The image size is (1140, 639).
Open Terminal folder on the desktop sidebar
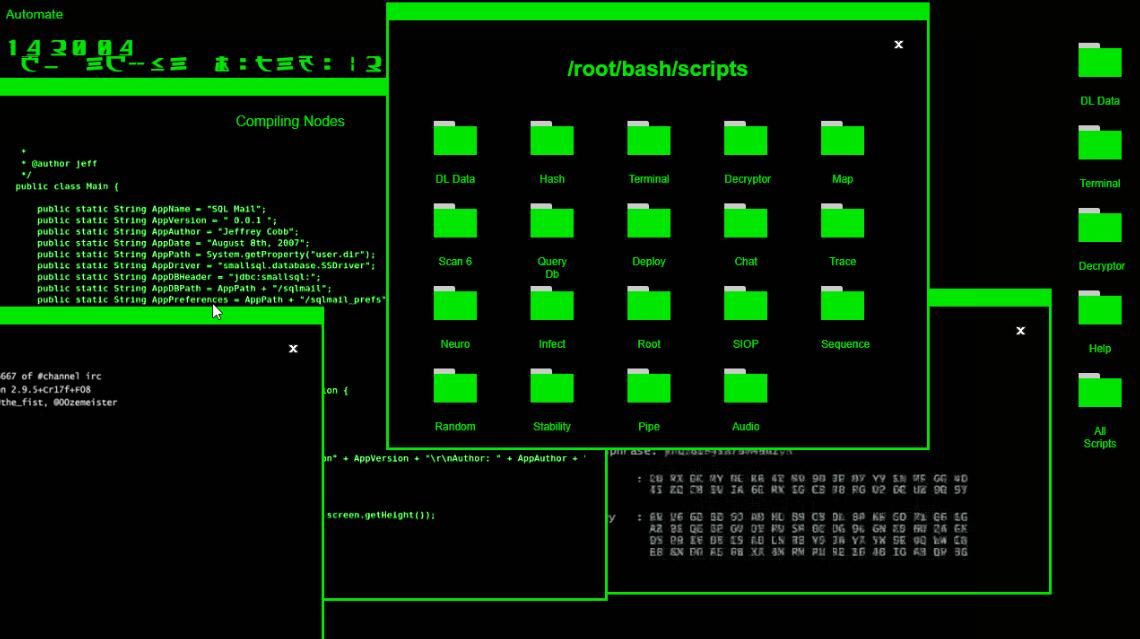point(1099,143)
